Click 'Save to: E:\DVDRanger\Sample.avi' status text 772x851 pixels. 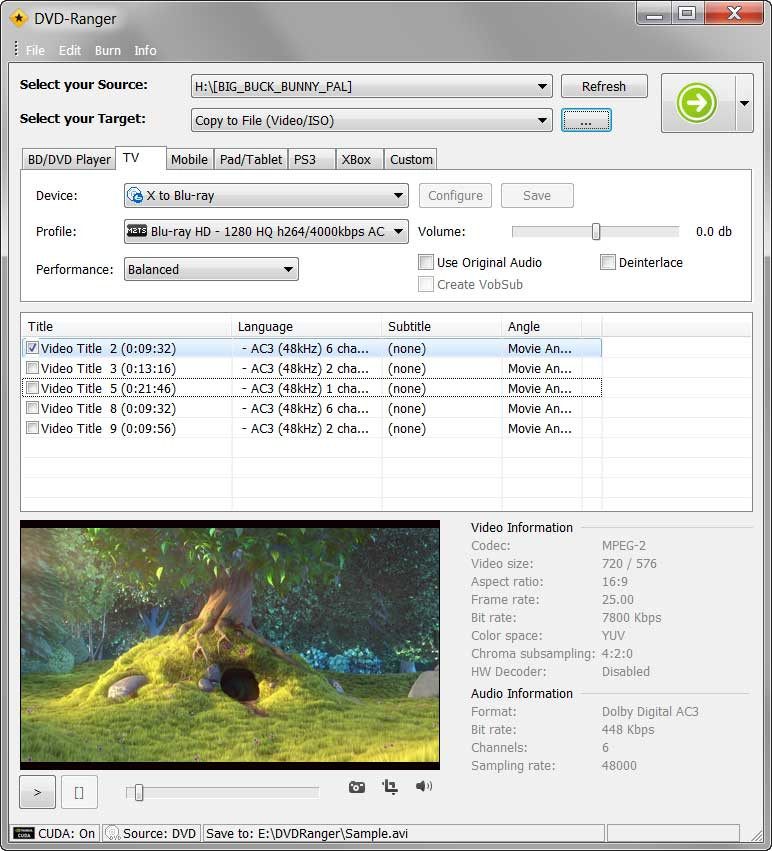tap(307, 833)
